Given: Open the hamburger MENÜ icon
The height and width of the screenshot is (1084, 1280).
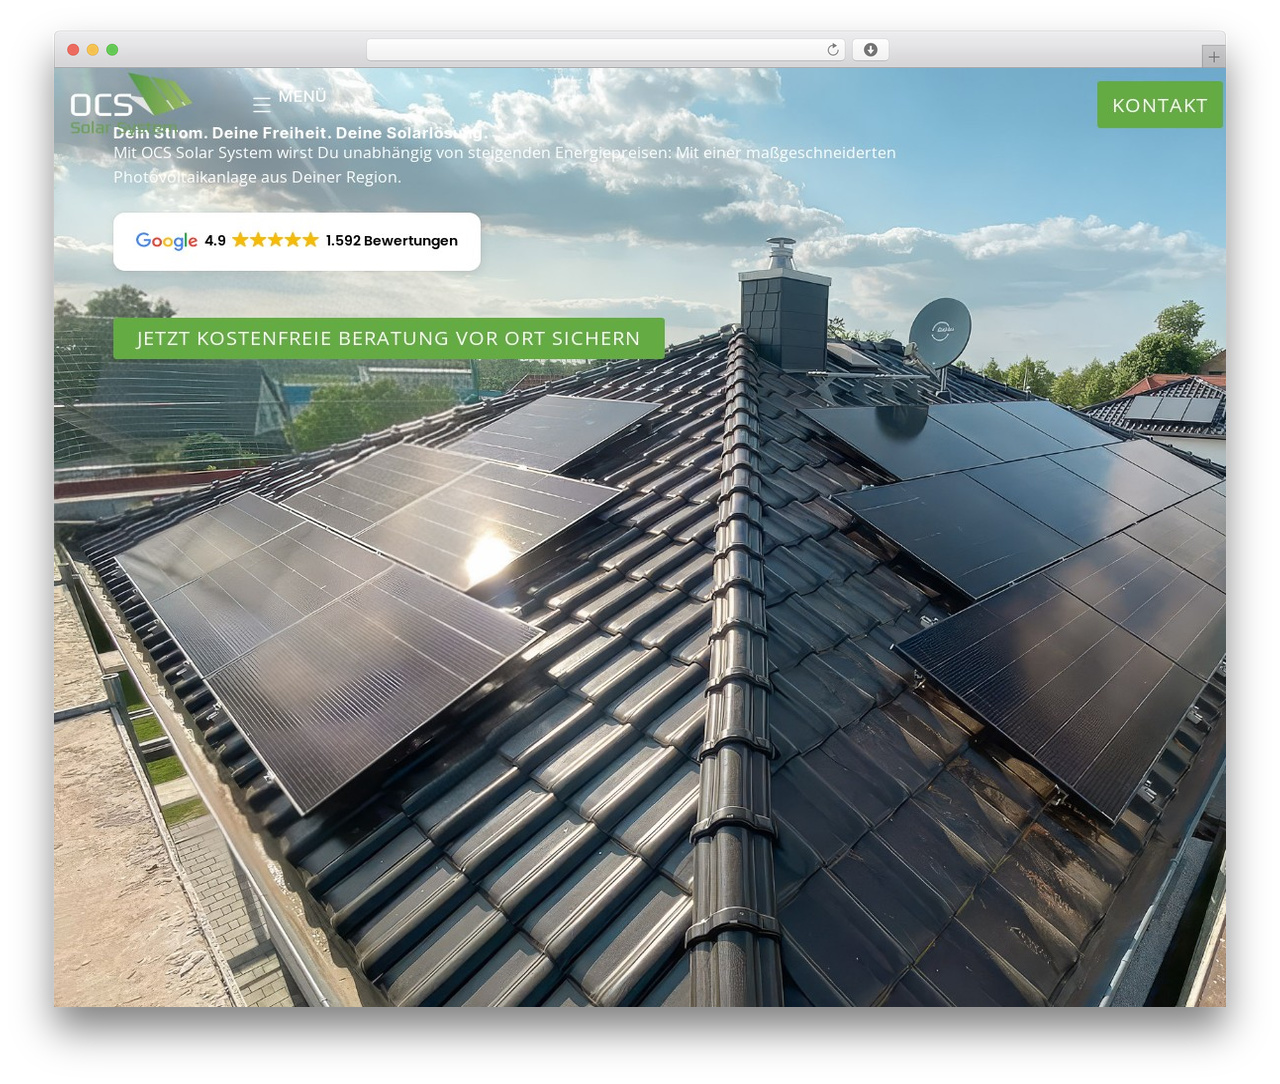Looking at the screenshot, I should coord(262,105).
